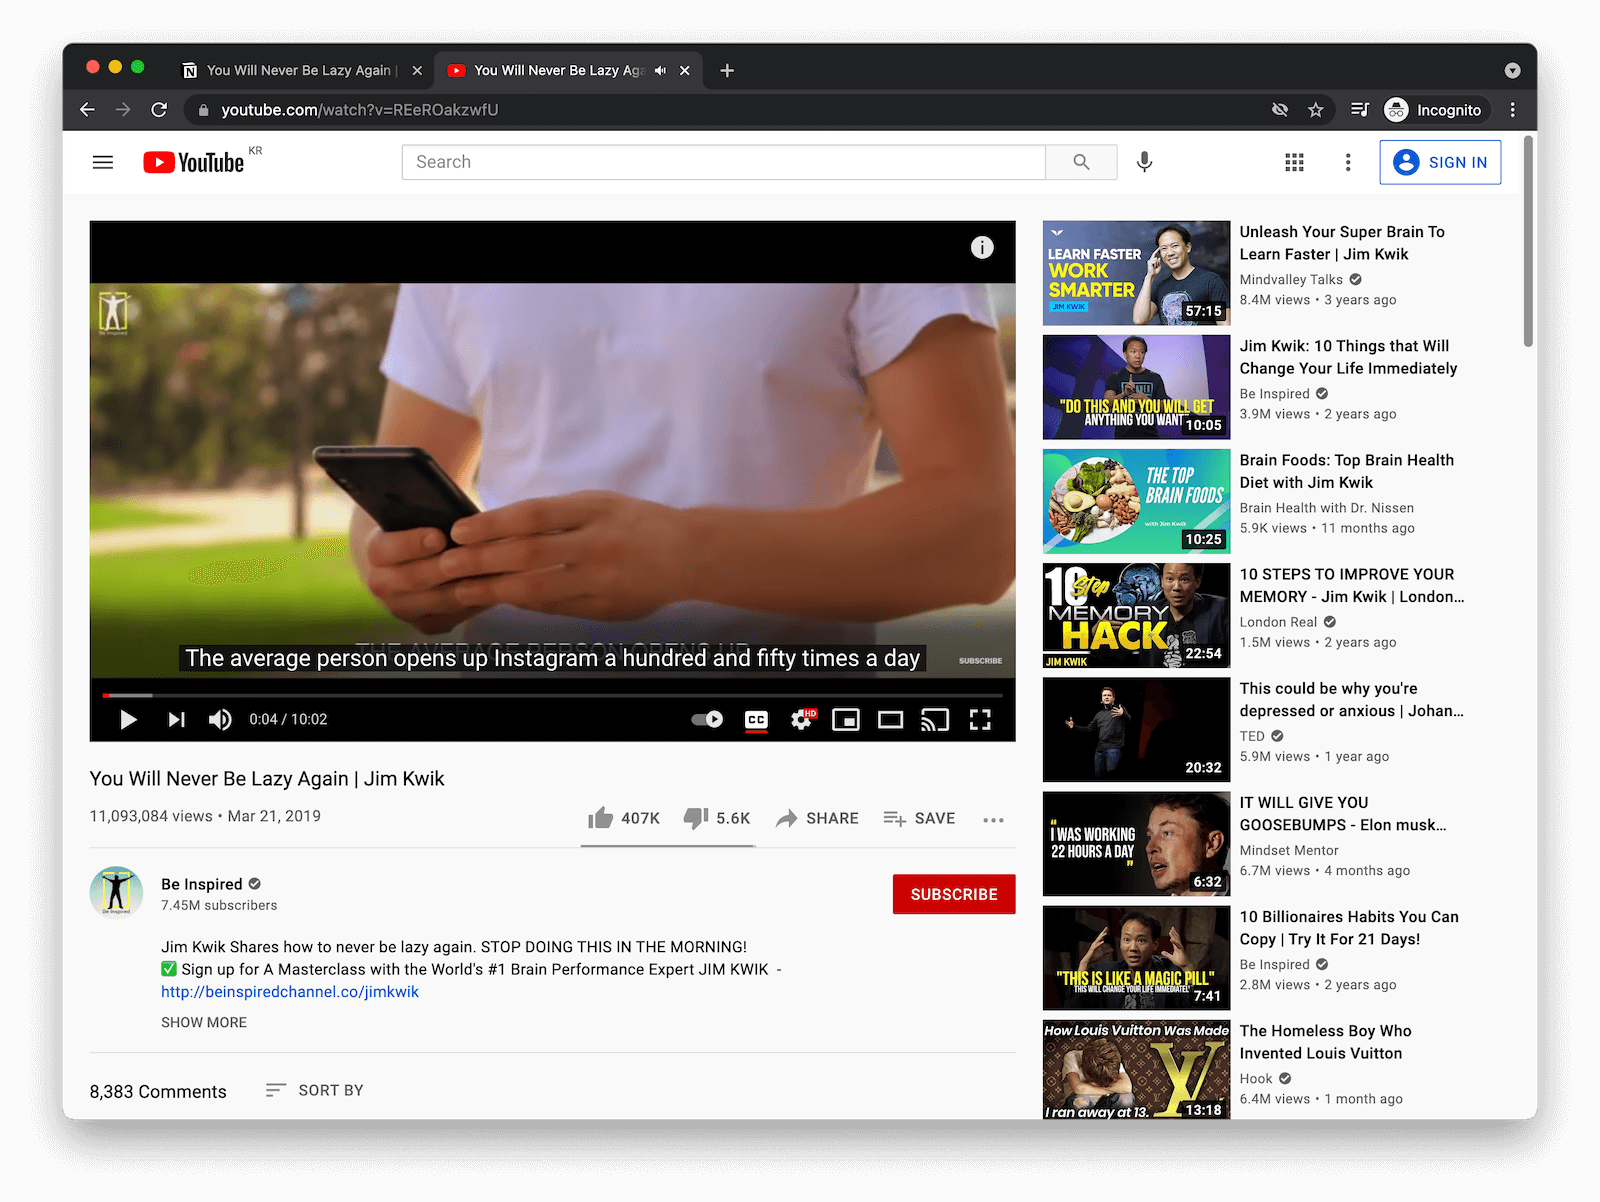Open the YouTube hamburger guide menu
1600x1202 pixels.
pos(103,162)
